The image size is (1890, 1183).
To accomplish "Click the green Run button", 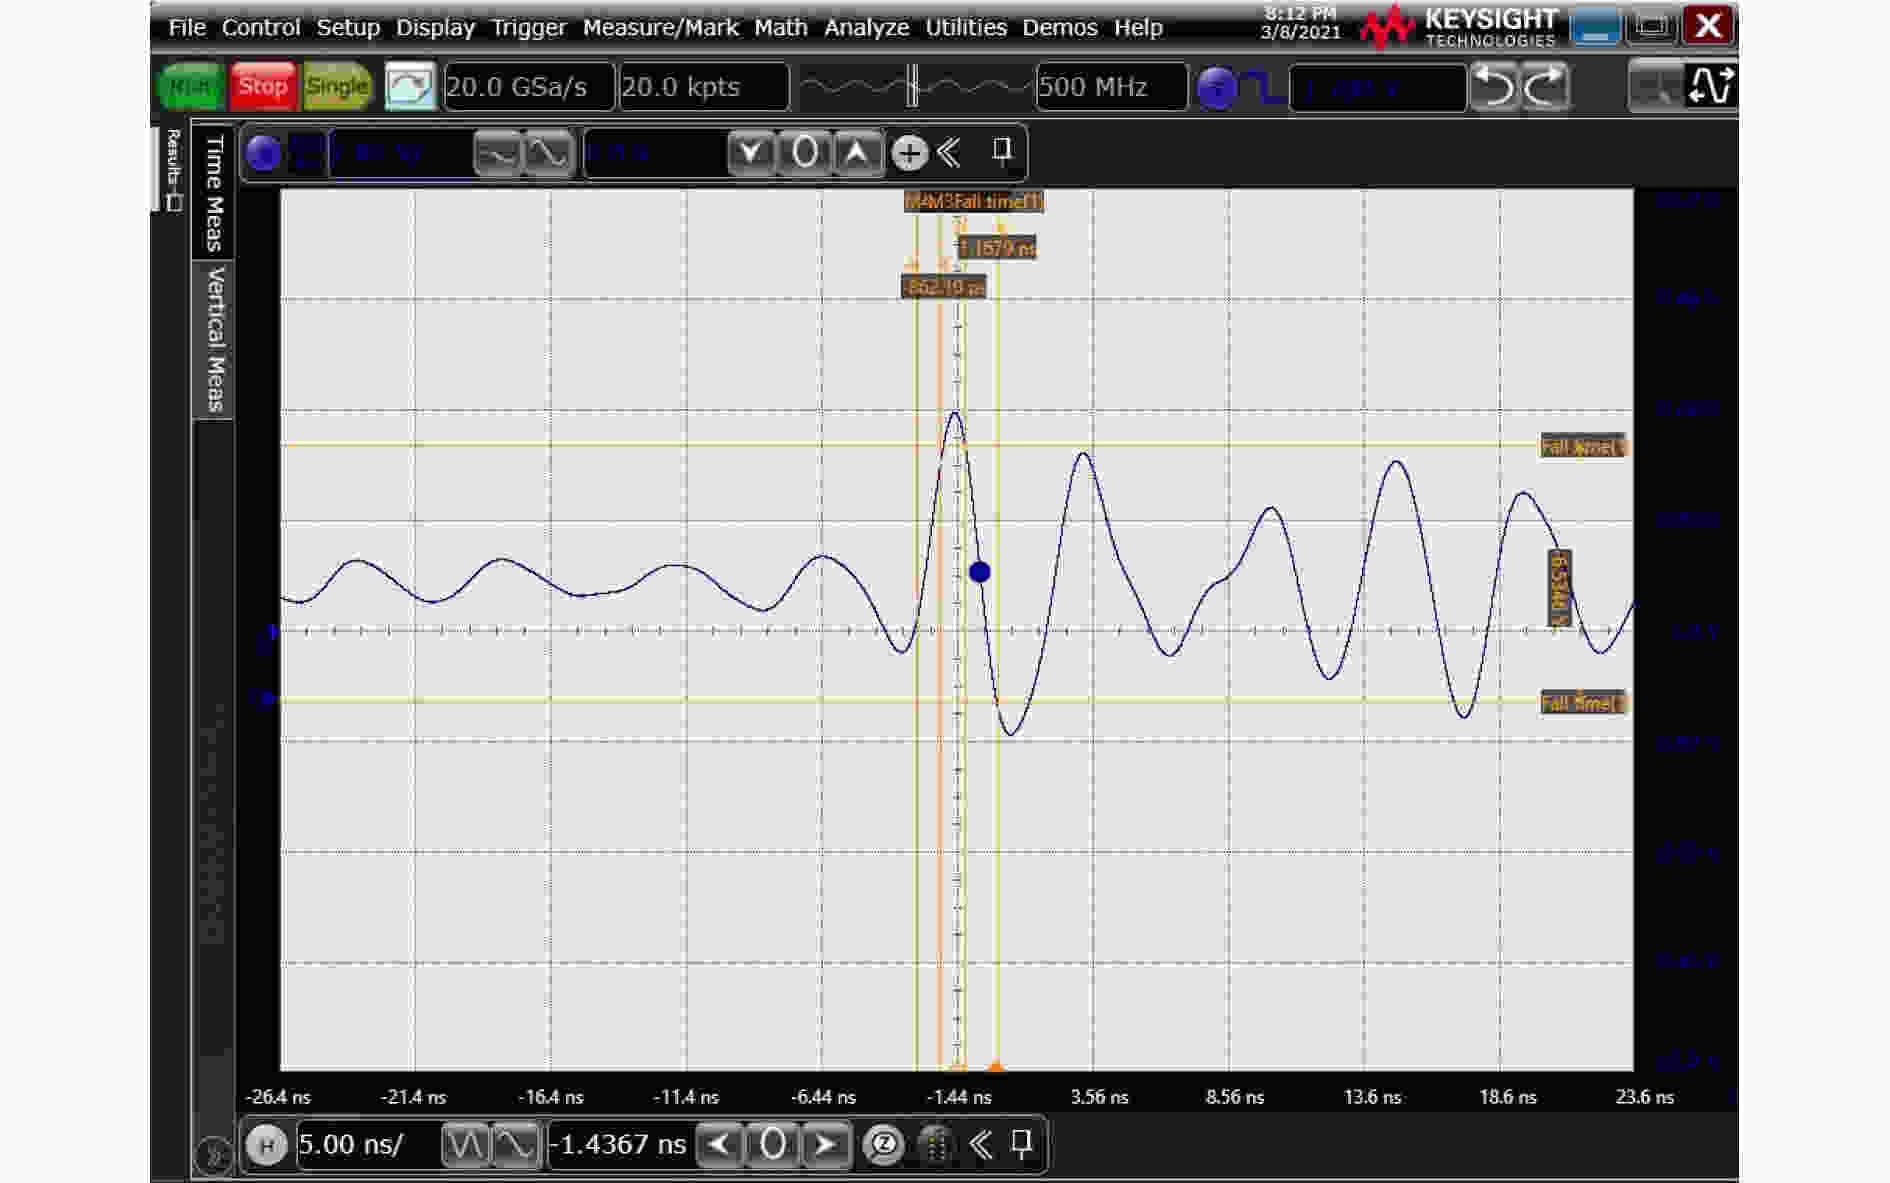I will (189, 86).
